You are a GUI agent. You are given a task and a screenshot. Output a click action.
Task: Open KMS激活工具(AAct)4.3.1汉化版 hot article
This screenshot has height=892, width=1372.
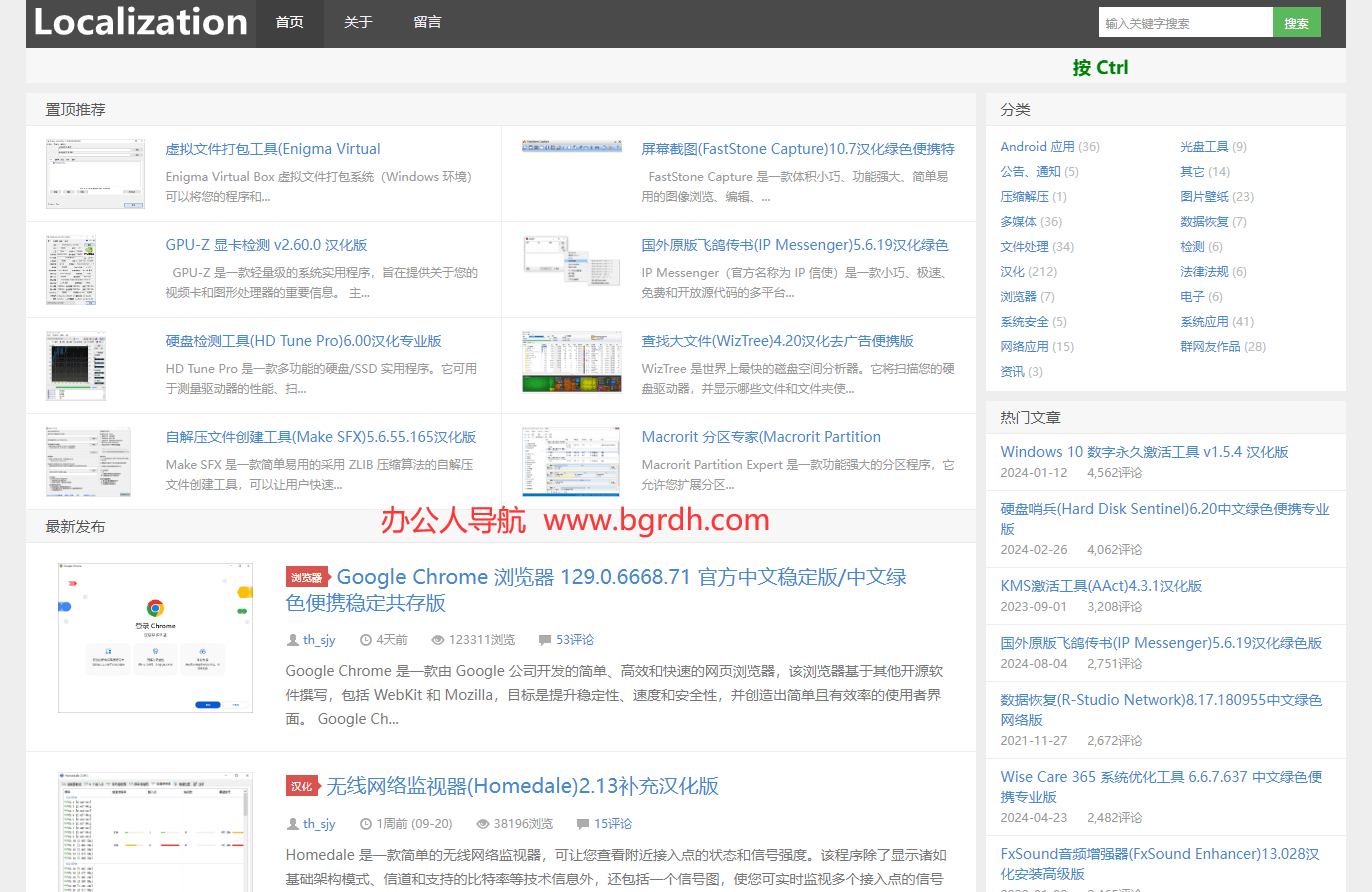click(x=1101, y=586)
